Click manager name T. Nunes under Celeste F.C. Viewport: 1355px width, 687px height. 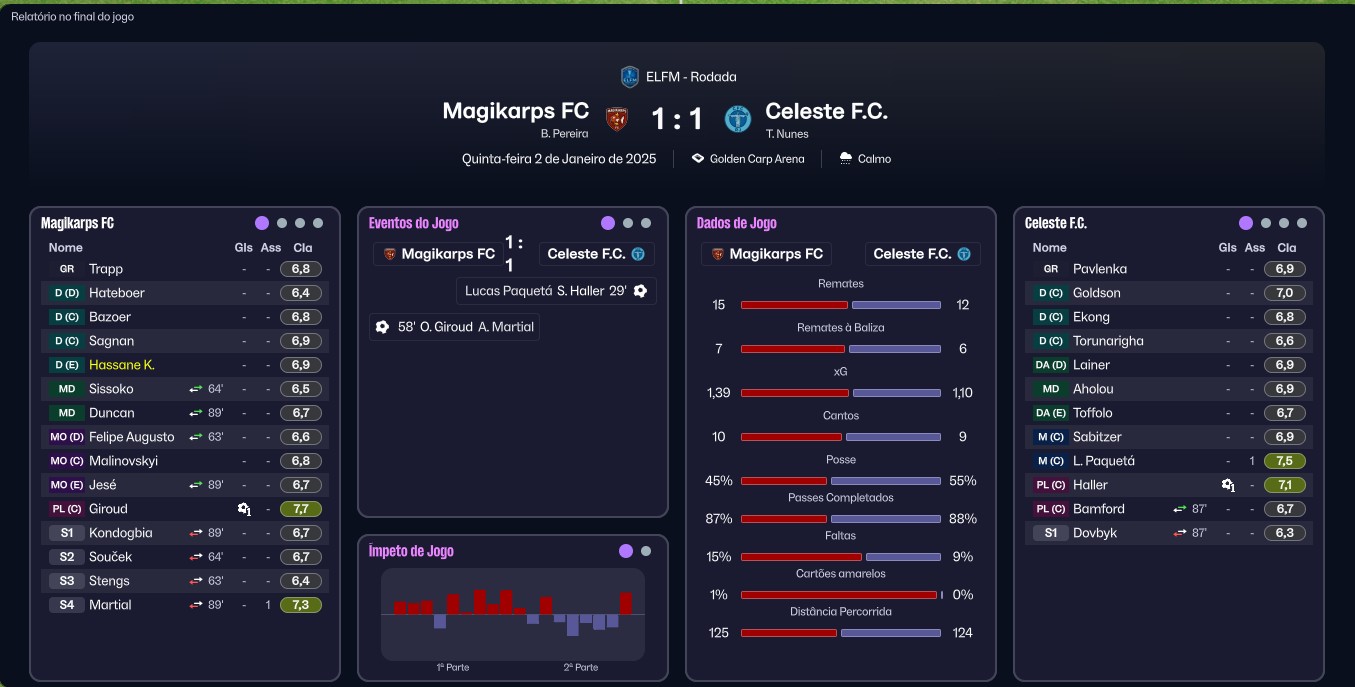787,134
